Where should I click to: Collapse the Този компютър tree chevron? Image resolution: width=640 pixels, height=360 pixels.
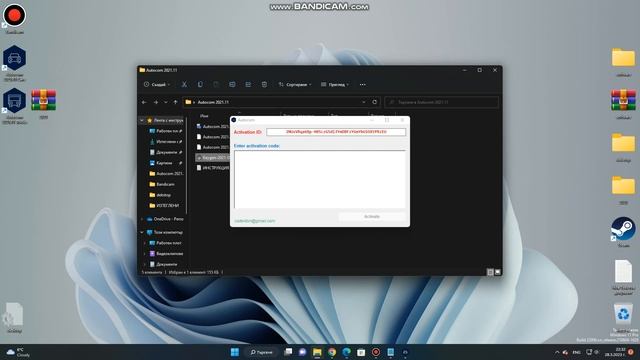142,232
